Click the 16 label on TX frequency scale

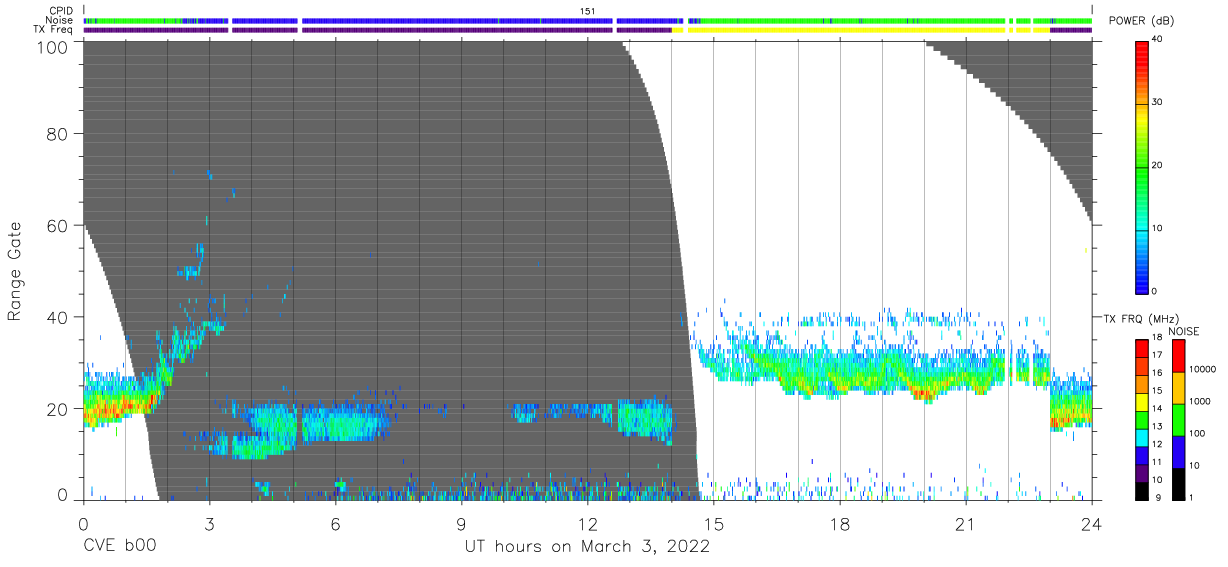(x=1159, y=374)
